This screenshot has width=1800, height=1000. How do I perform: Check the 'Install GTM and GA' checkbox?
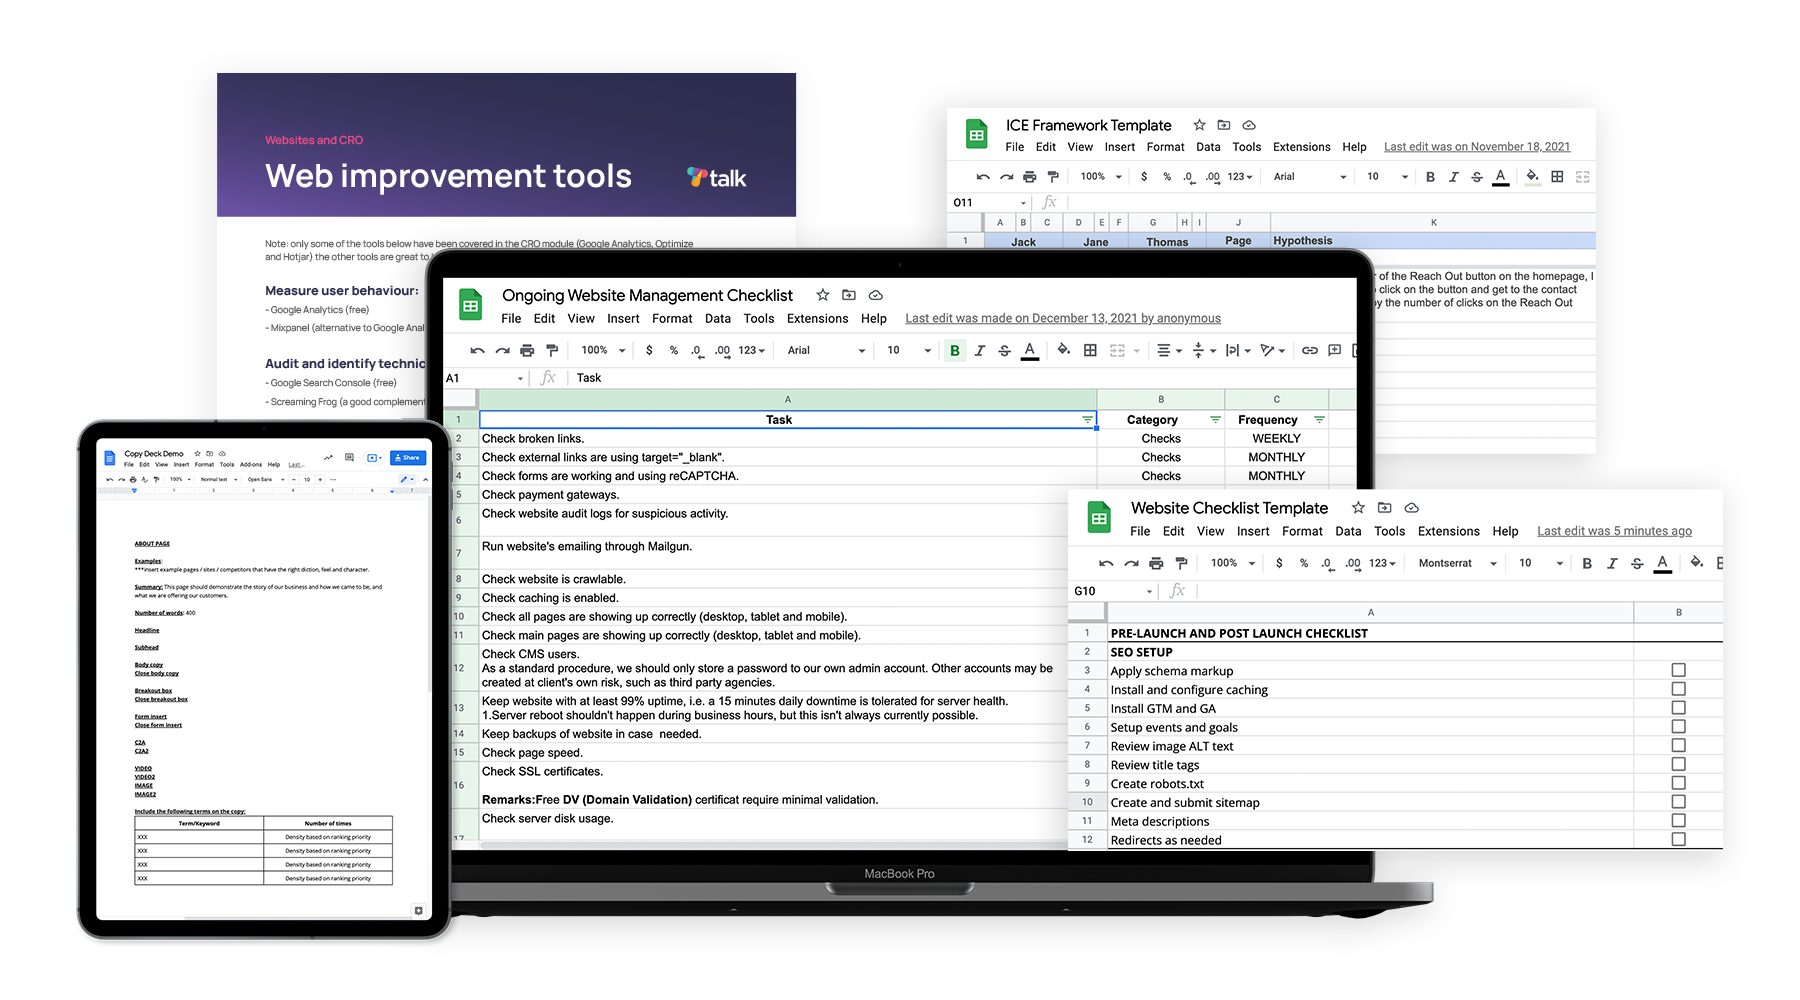tap(1678, 708)
